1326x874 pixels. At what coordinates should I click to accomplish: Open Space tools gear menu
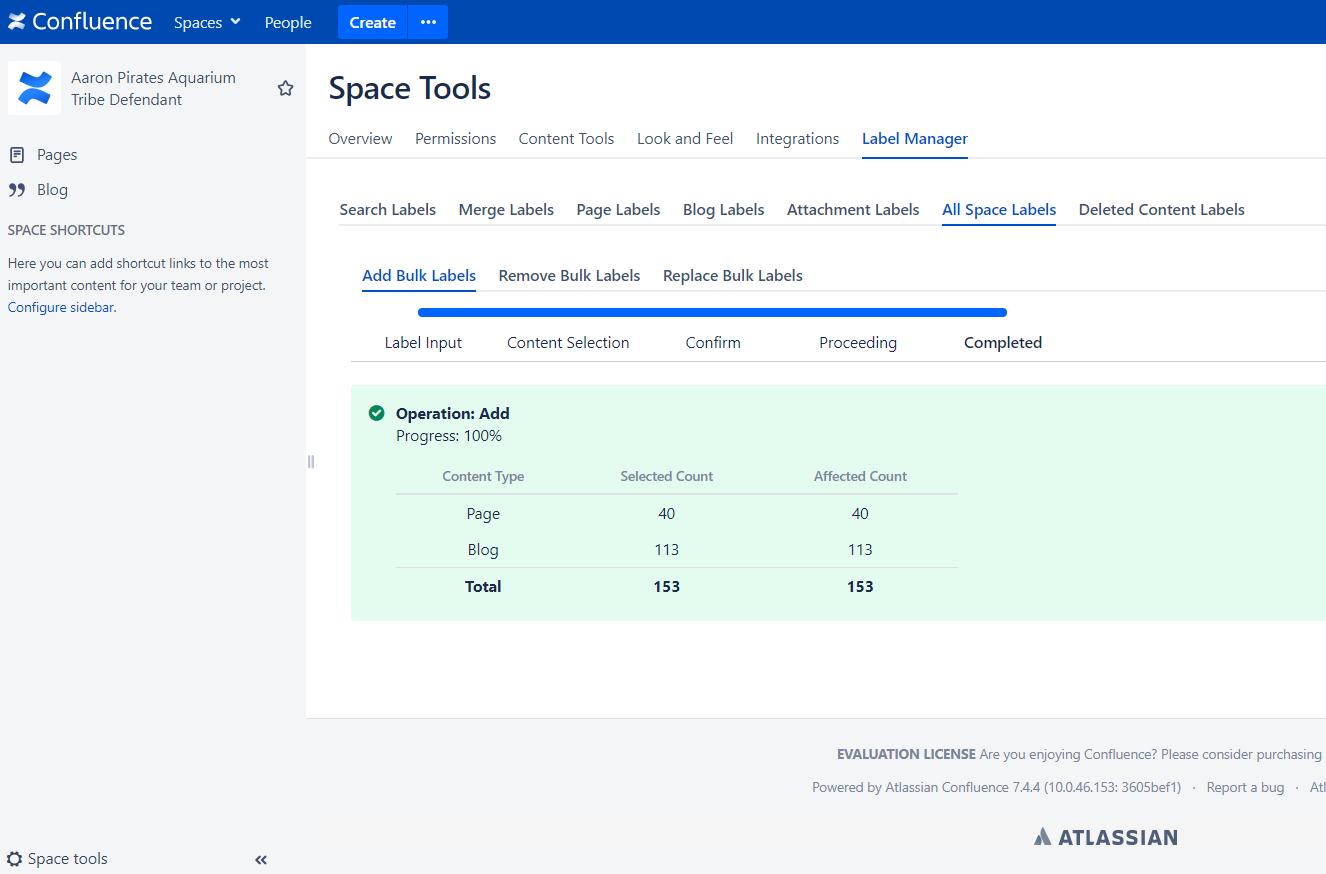[x=57, y=859]
